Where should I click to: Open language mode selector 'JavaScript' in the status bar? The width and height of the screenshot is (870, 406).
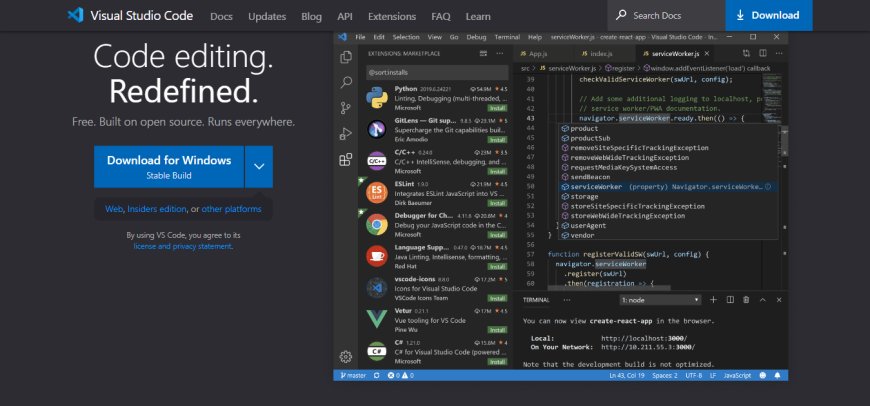pyautogui.click(x=737, y=375)
